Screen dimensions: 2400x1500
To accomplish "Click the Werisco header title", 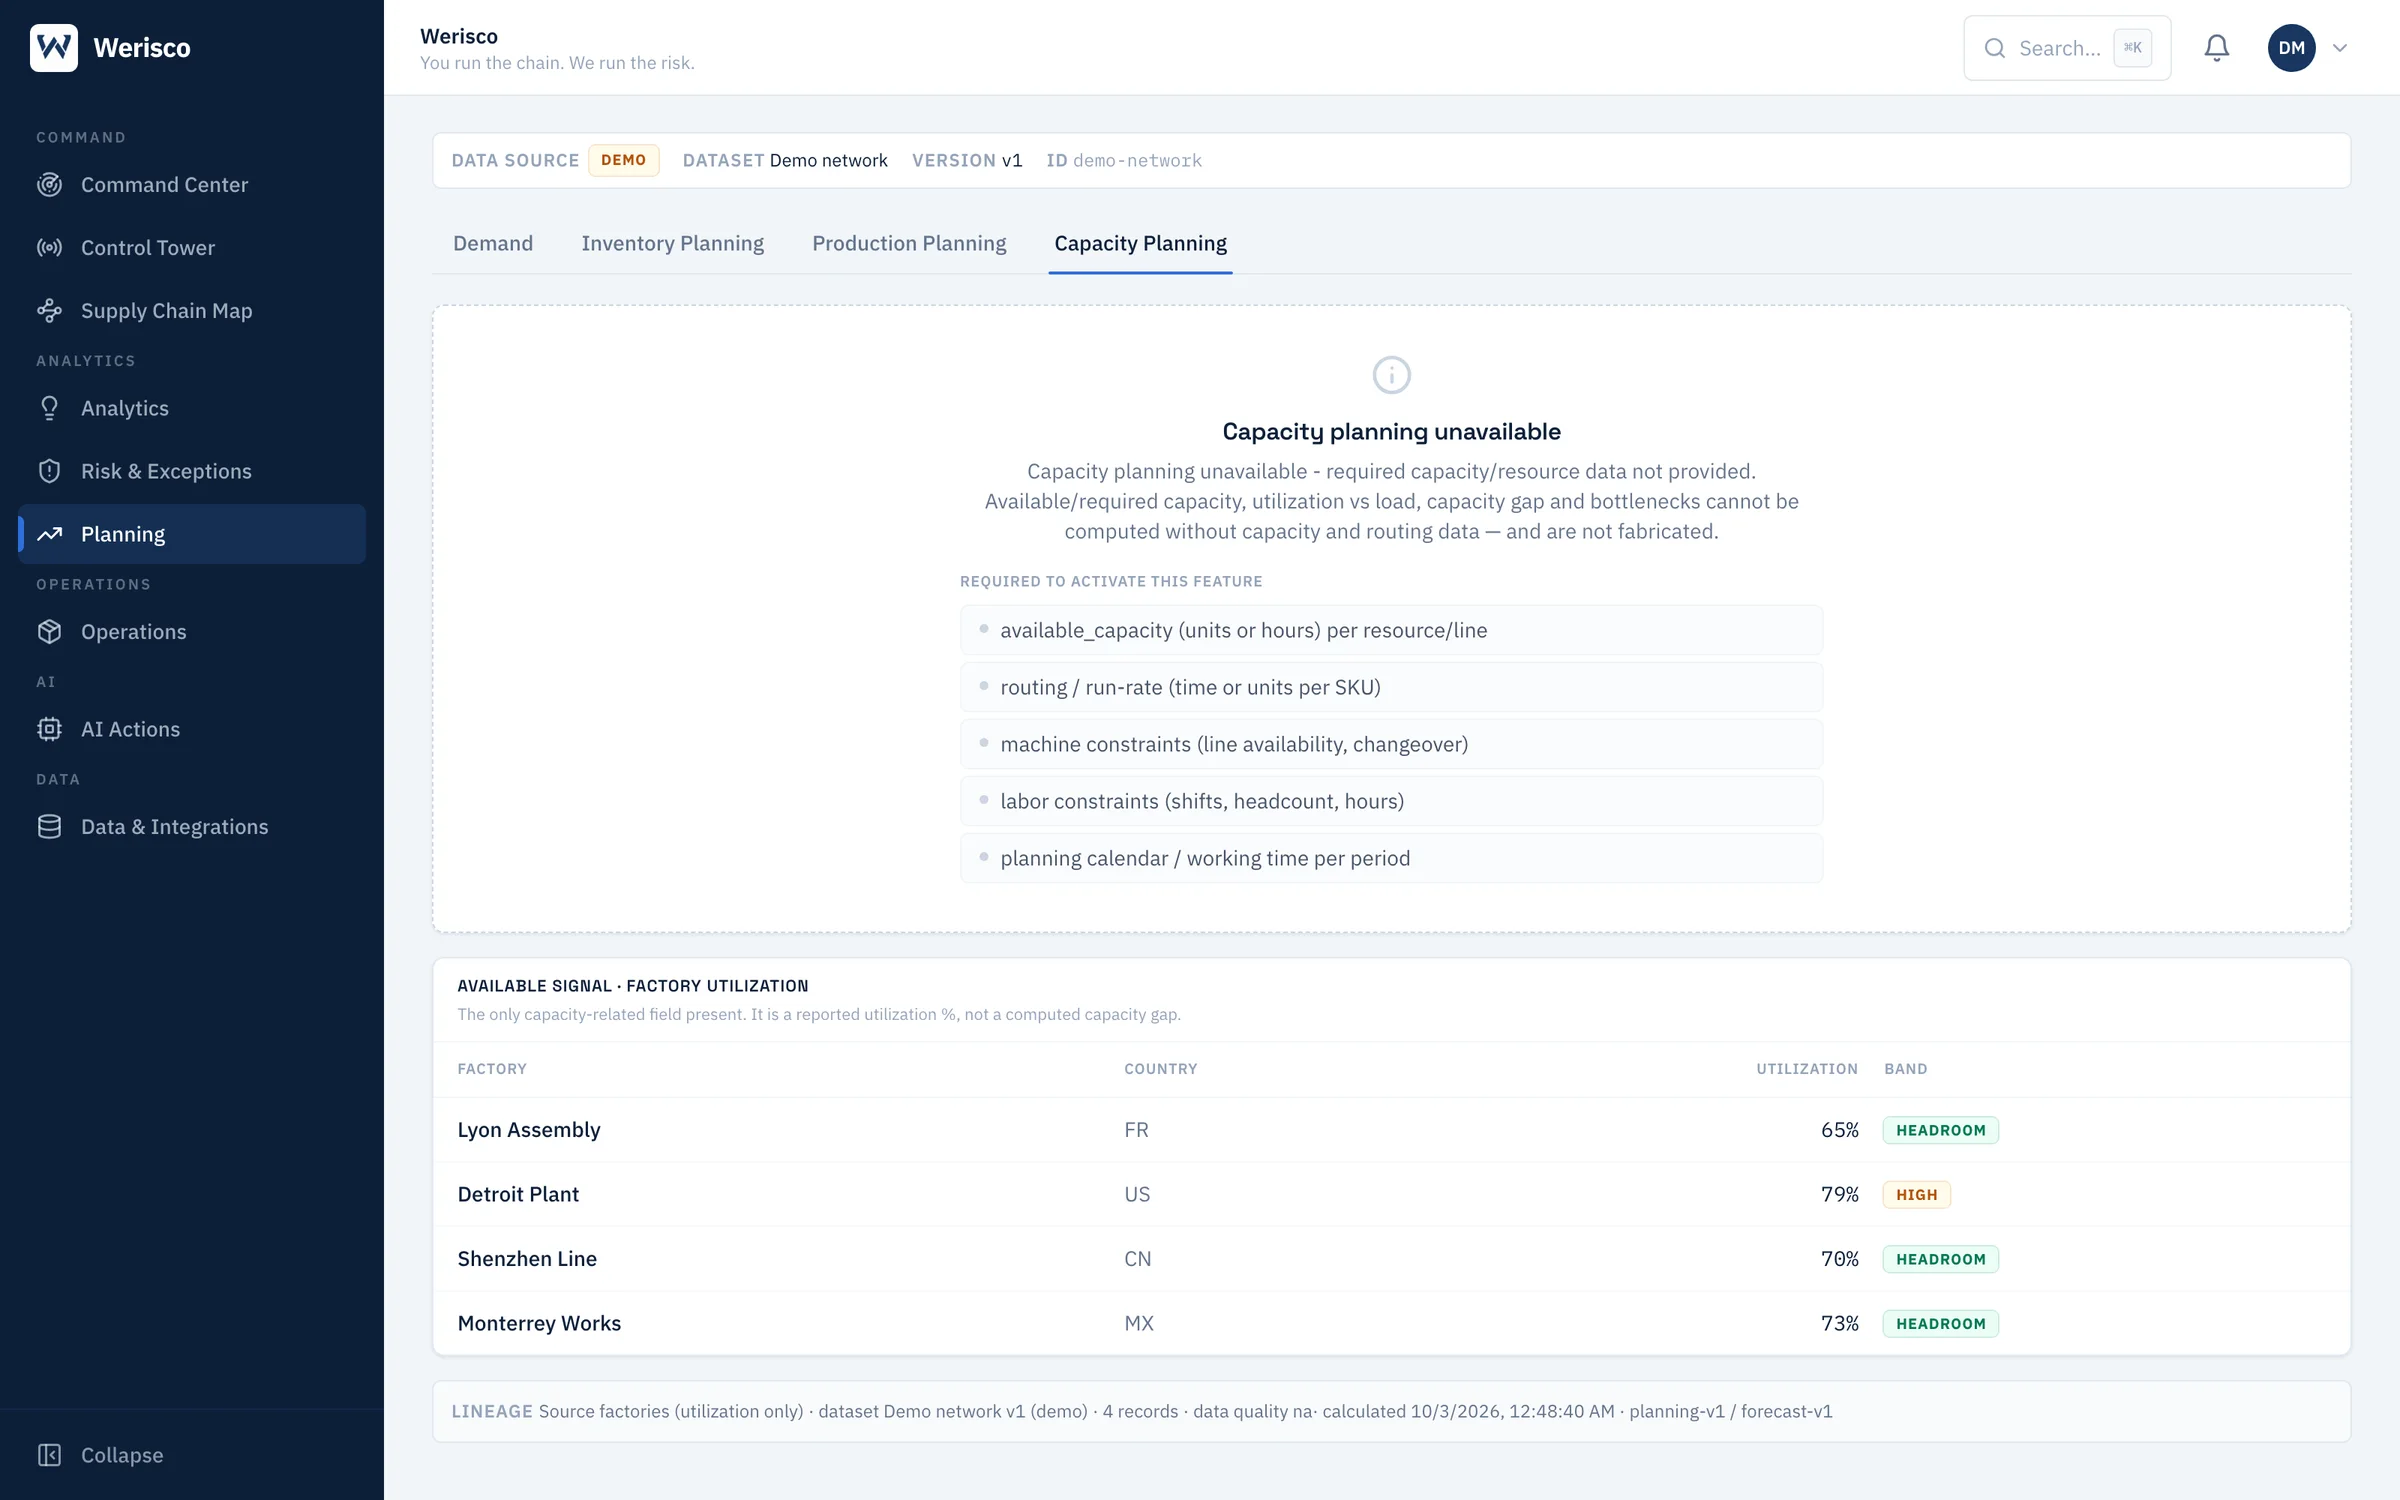I will (x=459, y=36).
